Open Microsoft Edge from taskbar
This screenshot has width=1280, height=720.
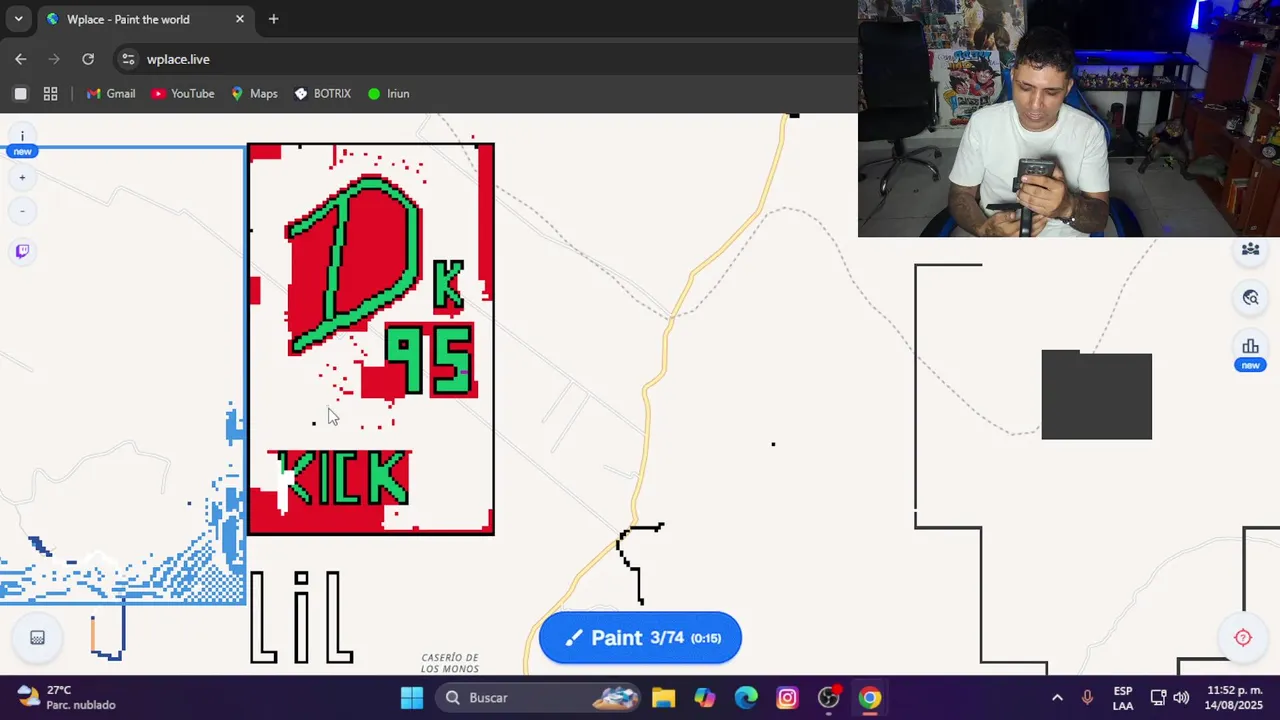(746, 698)
